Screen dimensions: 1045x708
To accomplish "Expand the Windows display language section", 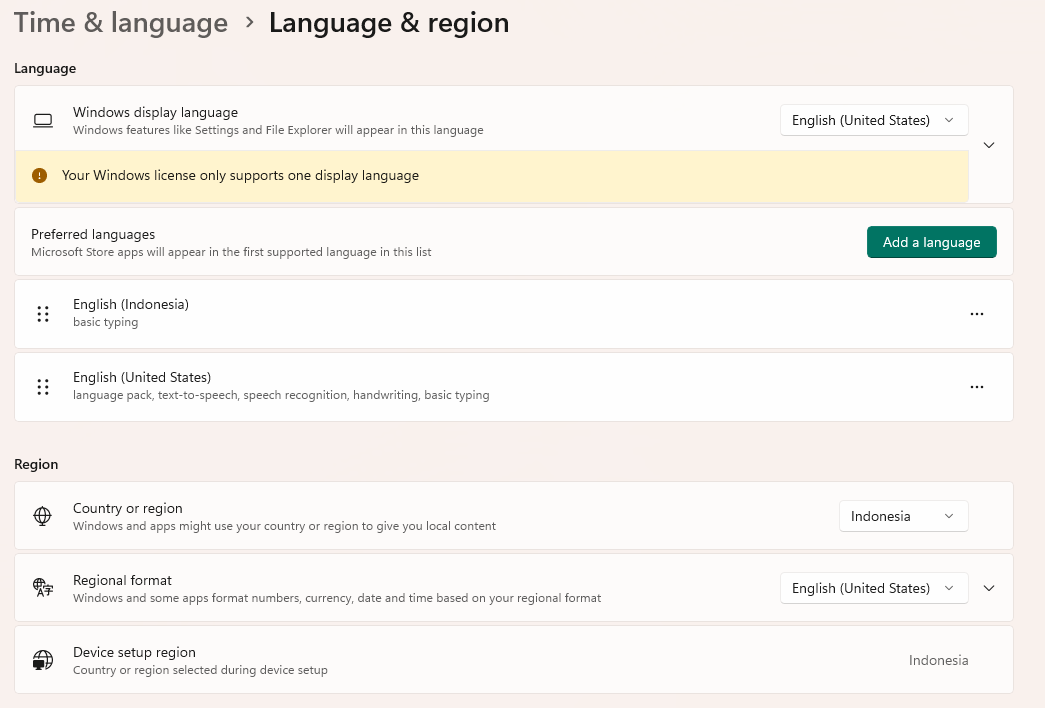I will click(x=989, y=145).
